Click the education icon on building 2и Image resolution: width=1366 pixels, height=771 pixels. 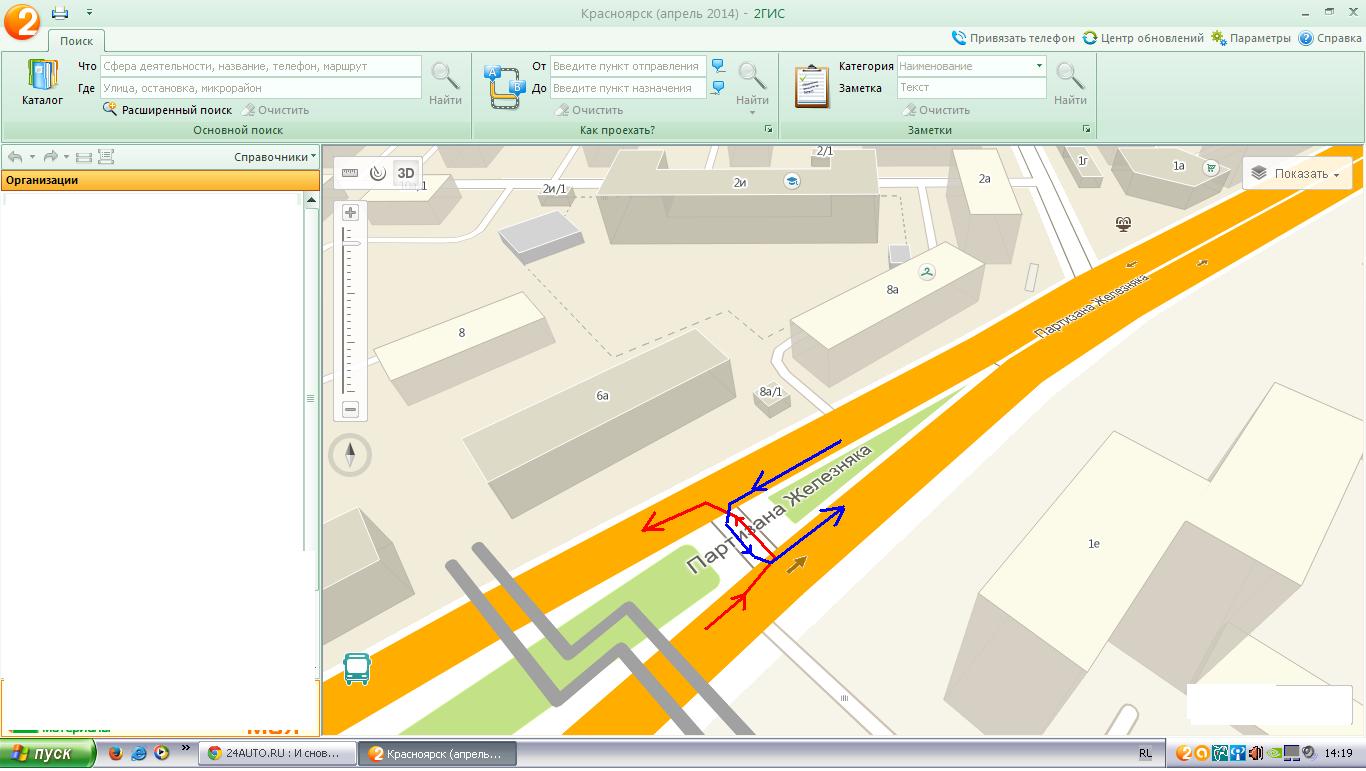click(792, 181)
